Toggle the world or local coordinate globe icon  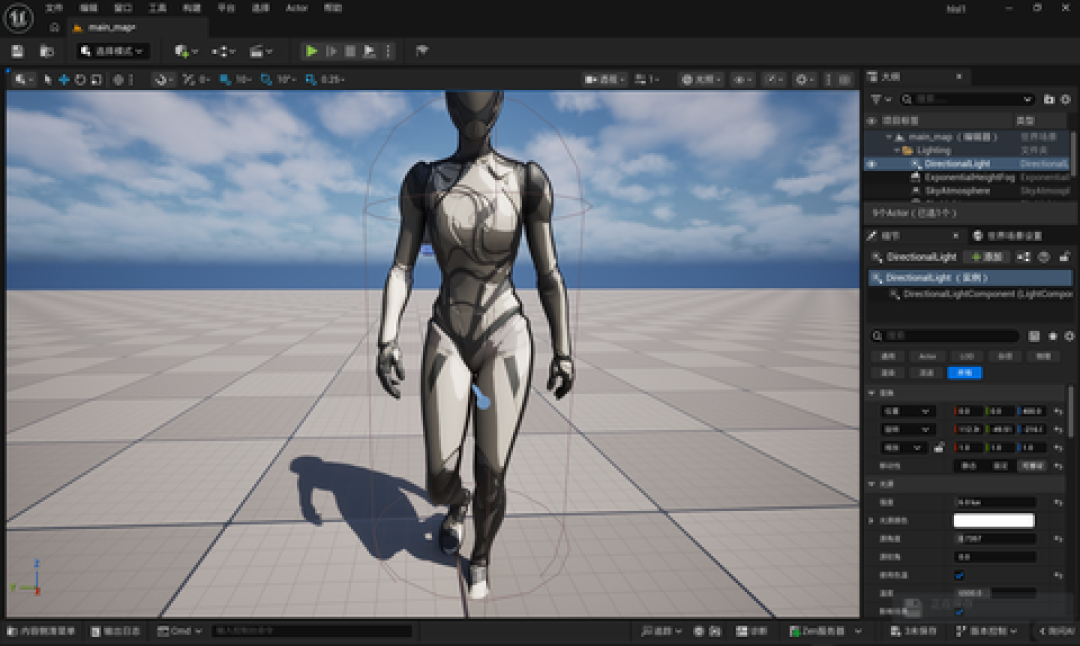(118, 80)
